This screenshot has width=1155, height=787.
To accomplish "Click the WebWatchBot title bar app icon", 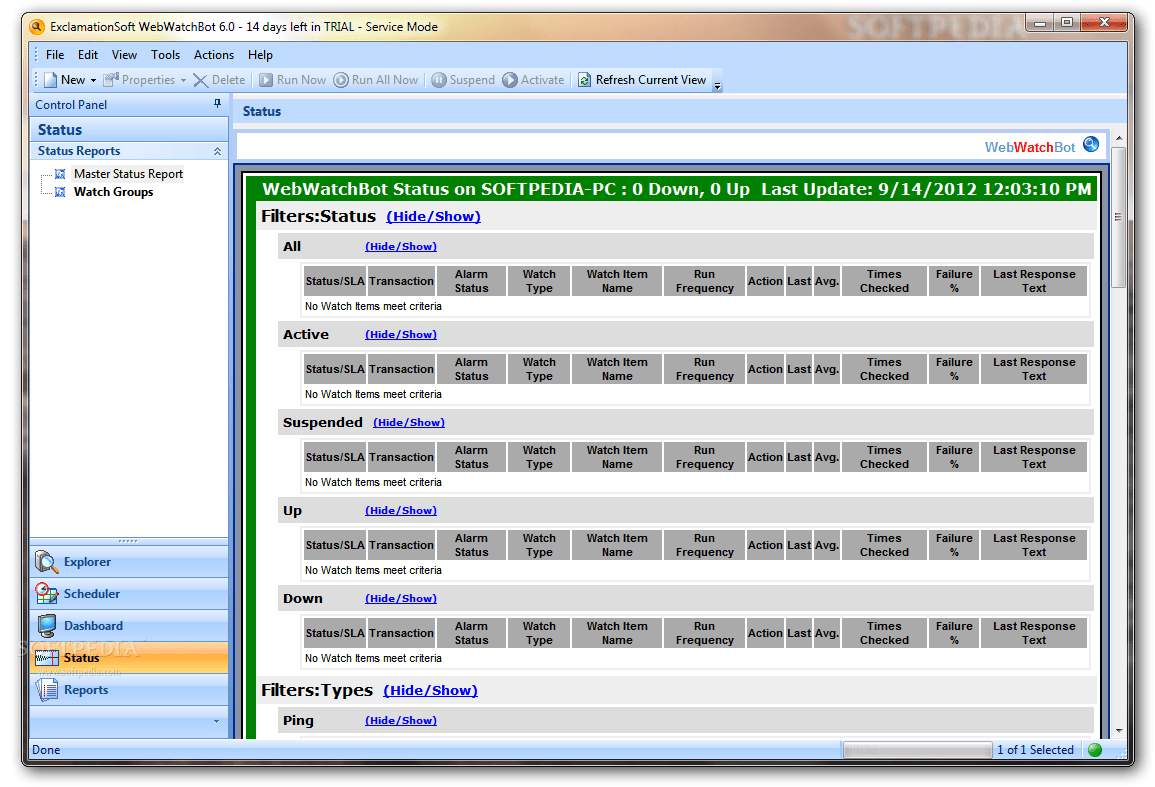I will 38,27.
